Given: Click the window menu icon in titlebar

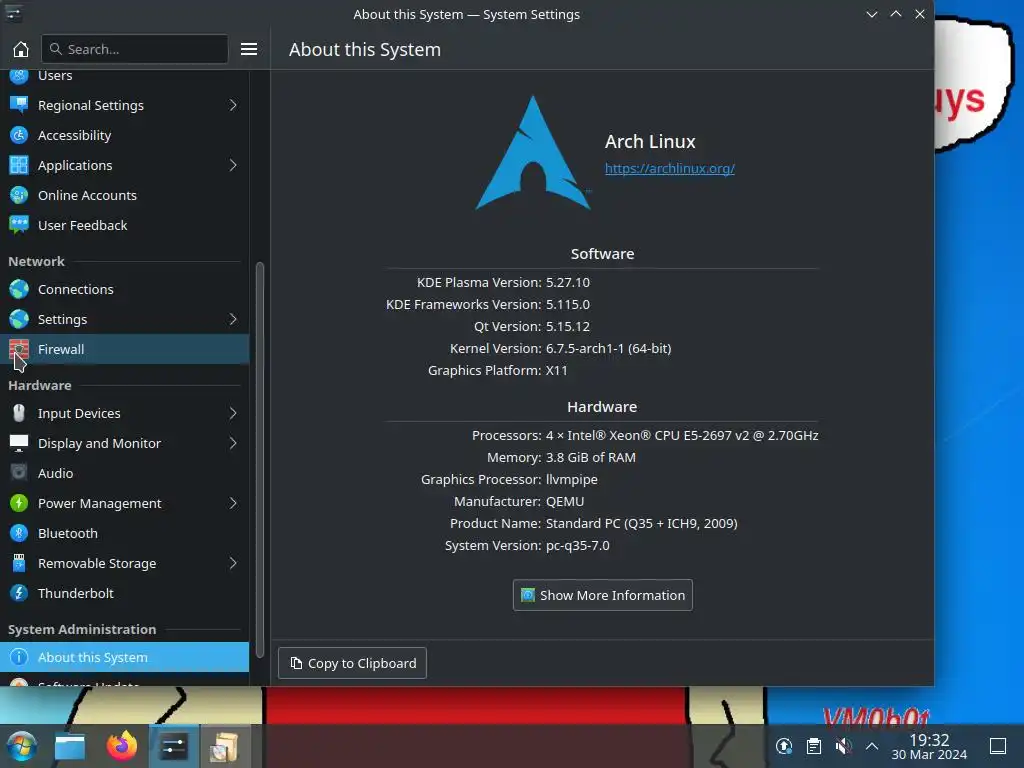Looking at the screenshot, I should pyautogui.click(x=13, y=14).
